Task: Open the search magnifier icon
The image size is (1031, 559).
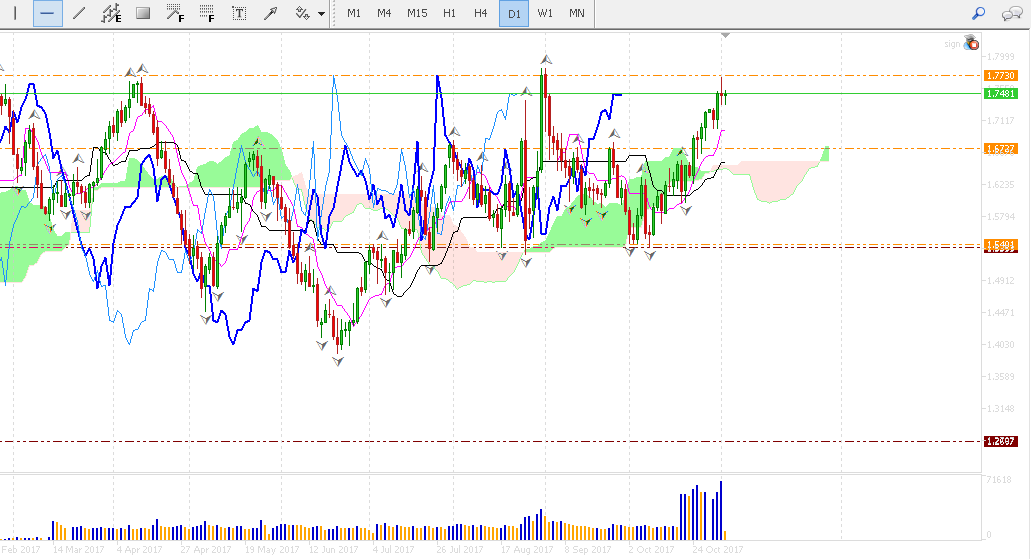Action: [979, 13]
